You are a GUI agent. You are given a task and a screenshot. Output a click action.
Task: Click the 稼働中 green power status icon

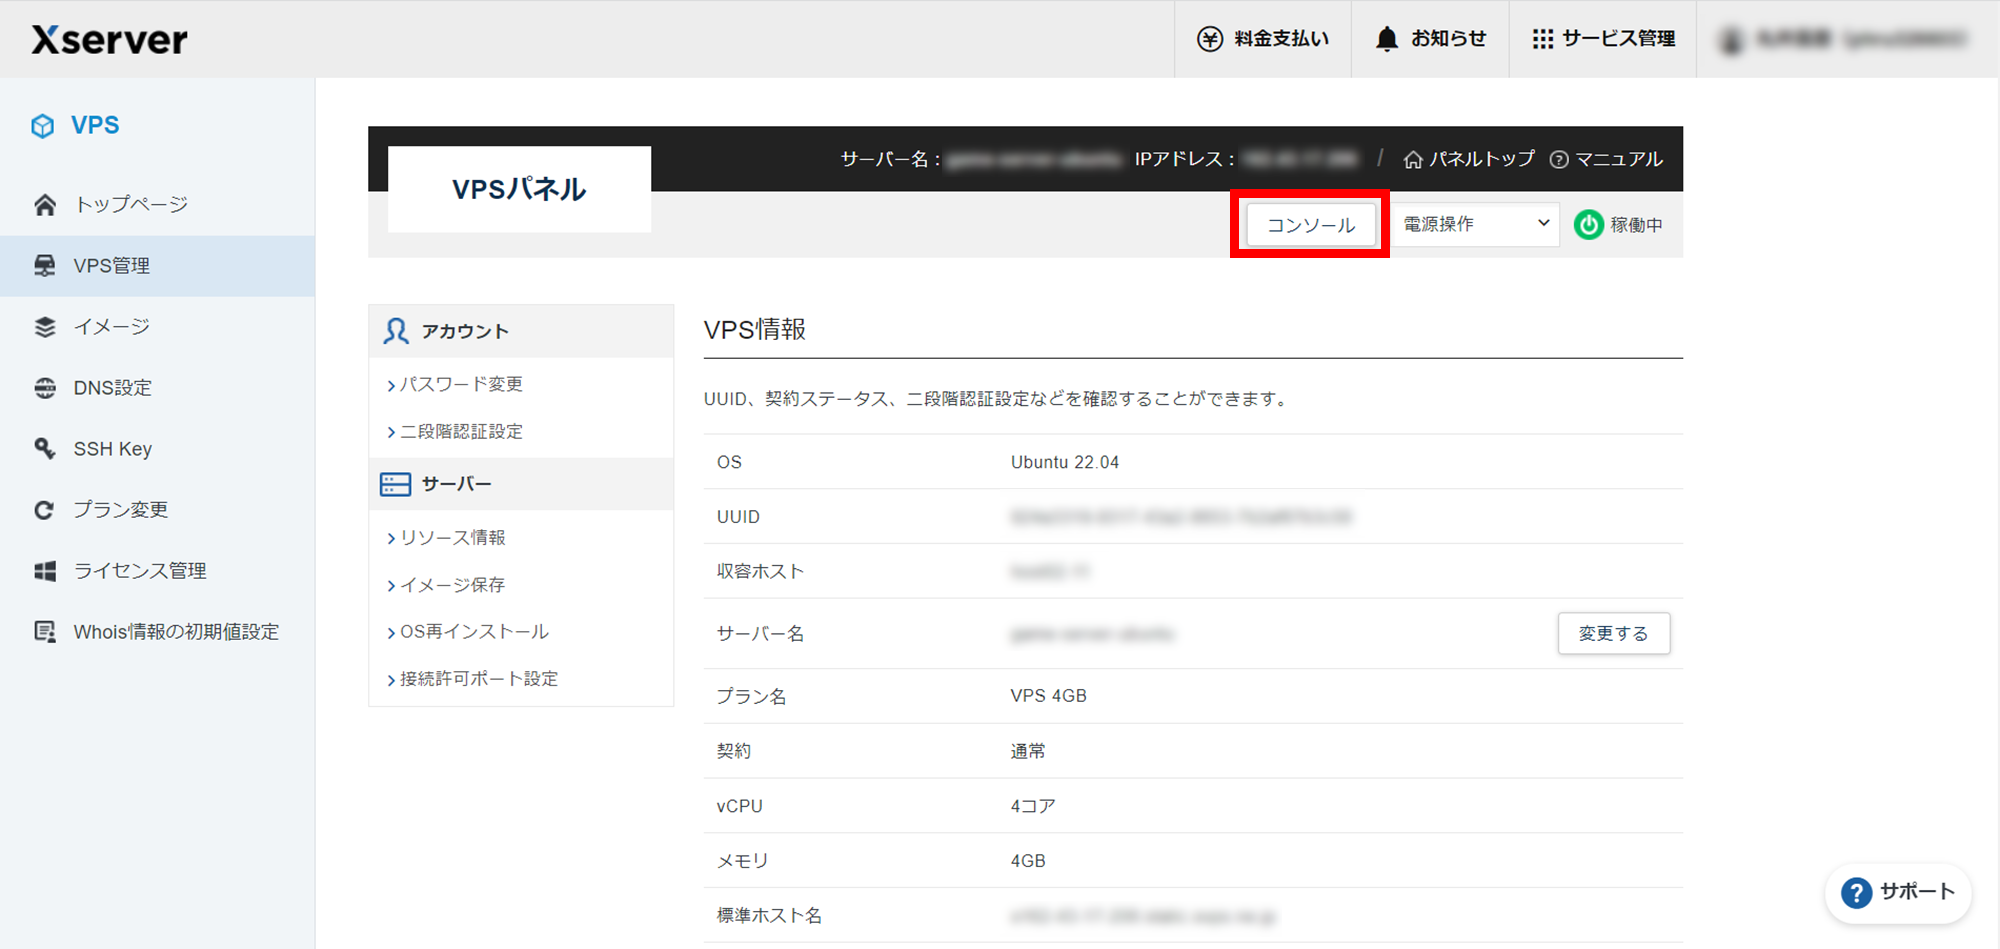pyautogui.click(x=1588, y=224)
